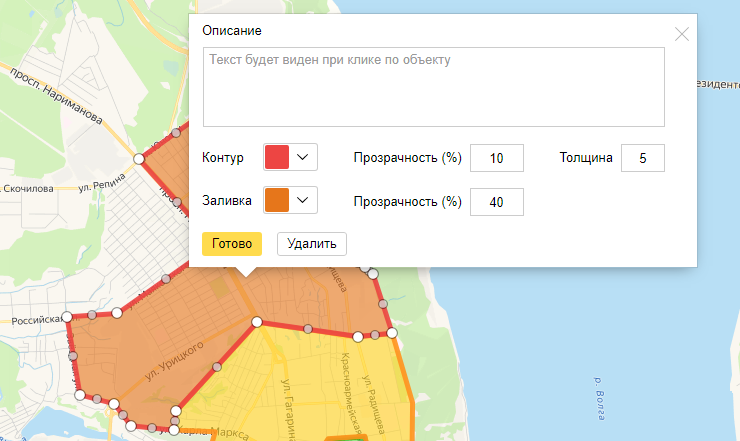Click the просп. Нариманова street label
Screen dimensions: 740x441
click(x=56, y=98)
